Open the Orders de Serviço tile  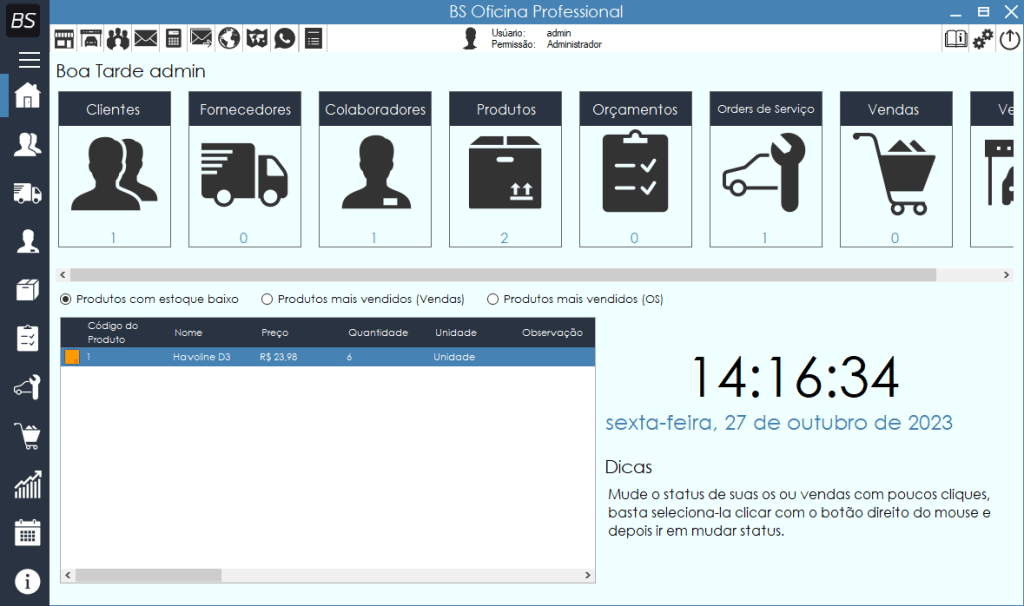766,170
